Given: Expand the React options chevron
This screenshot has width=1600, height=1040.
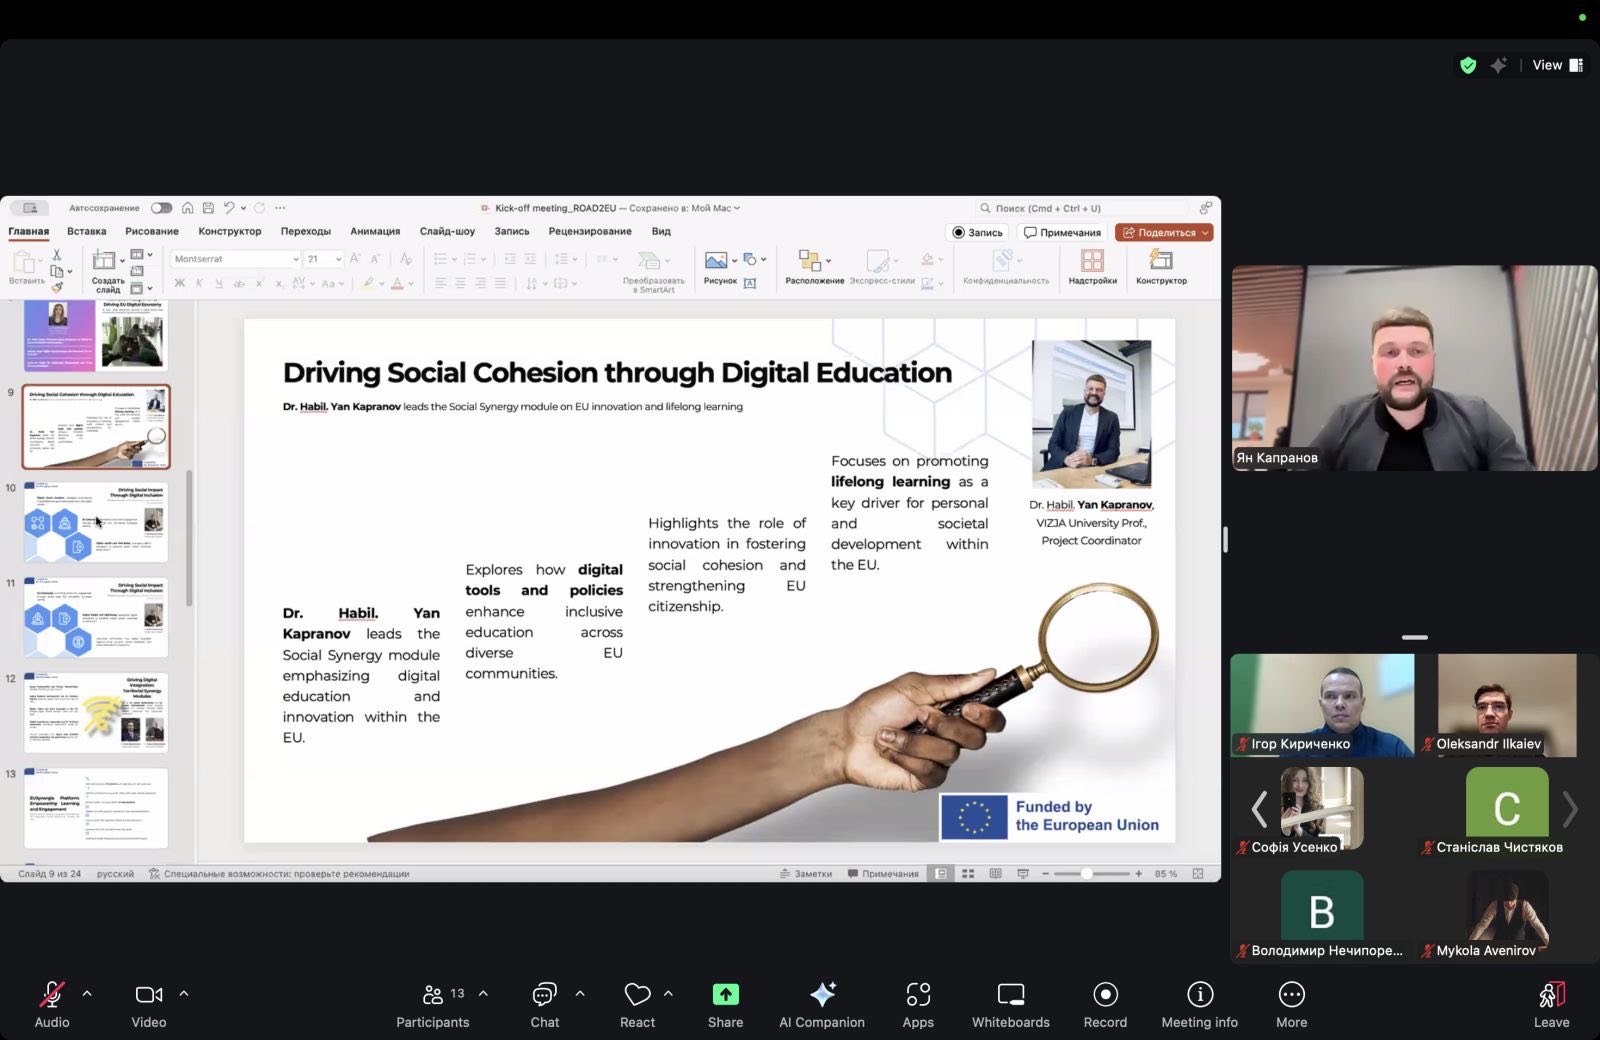Looking at the screenshot, I should pyautogui.click(x=668, y=994).
